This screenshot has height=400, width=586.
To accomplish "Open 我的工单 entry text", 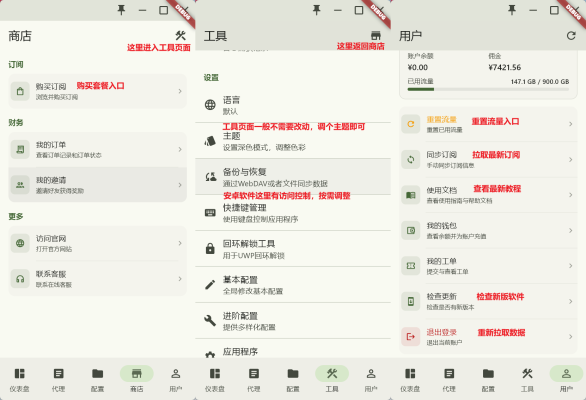I will 442,261.
